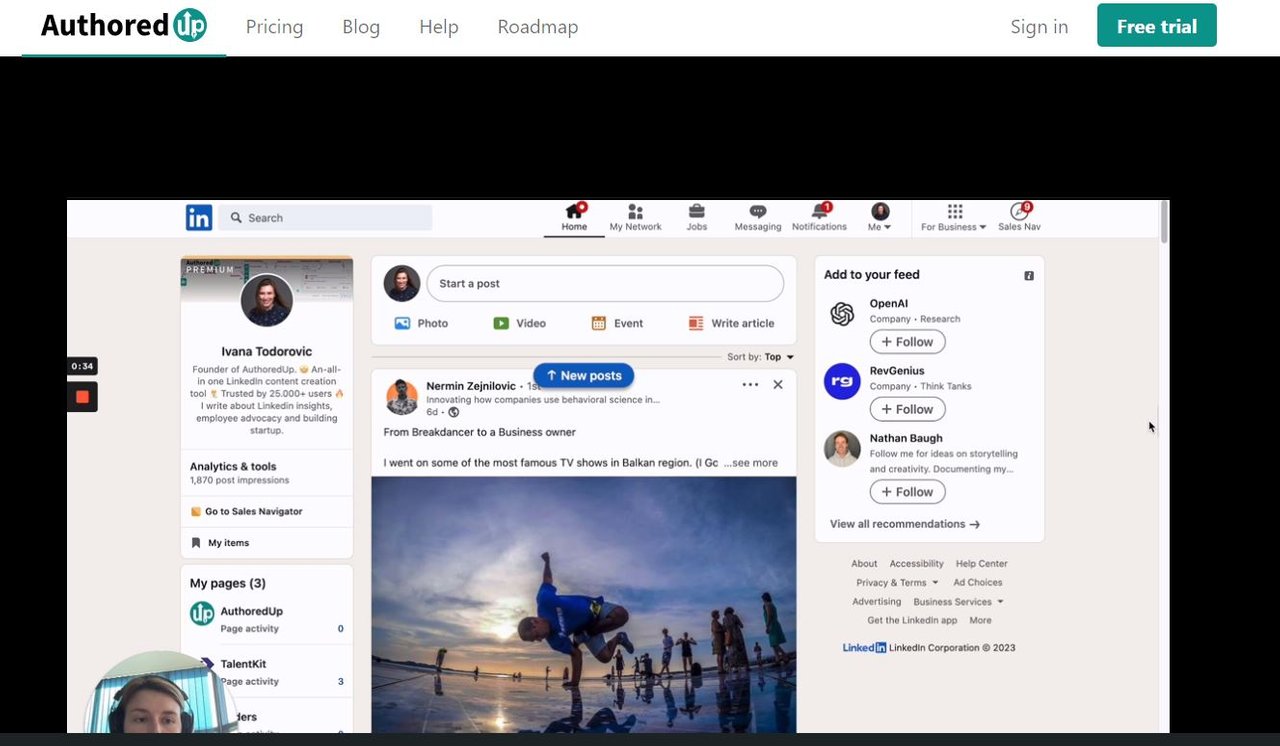Click the Start a post field
The width and height of the screenshot is (1280, 746).
click(x=605, y=284)
